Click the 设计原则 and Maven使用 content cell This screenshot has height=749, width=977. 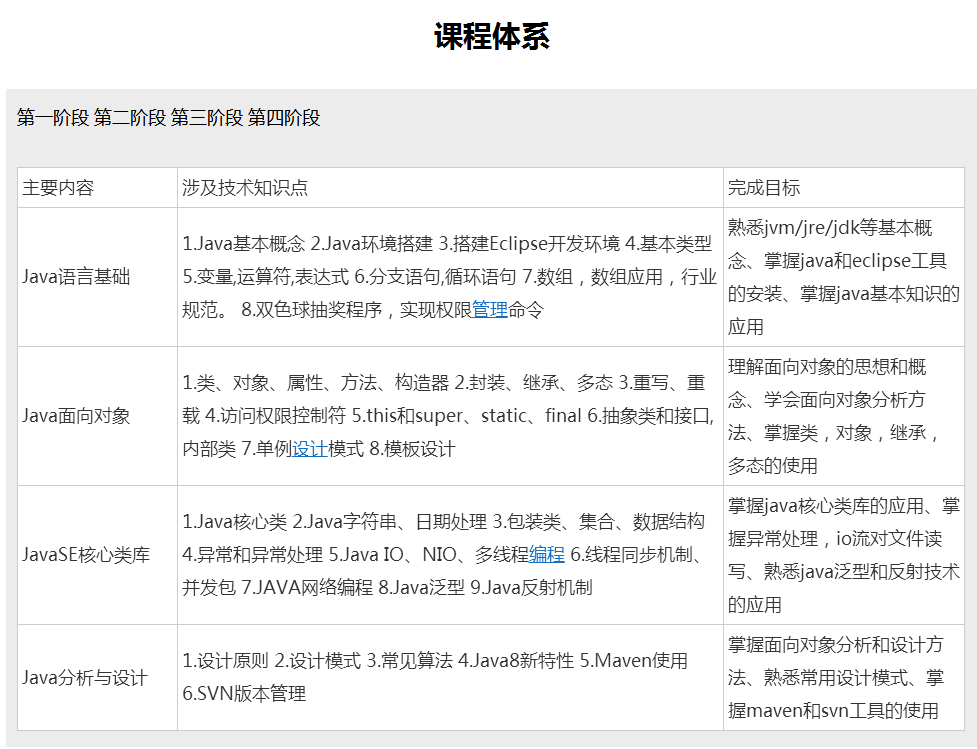coord(449,677)
